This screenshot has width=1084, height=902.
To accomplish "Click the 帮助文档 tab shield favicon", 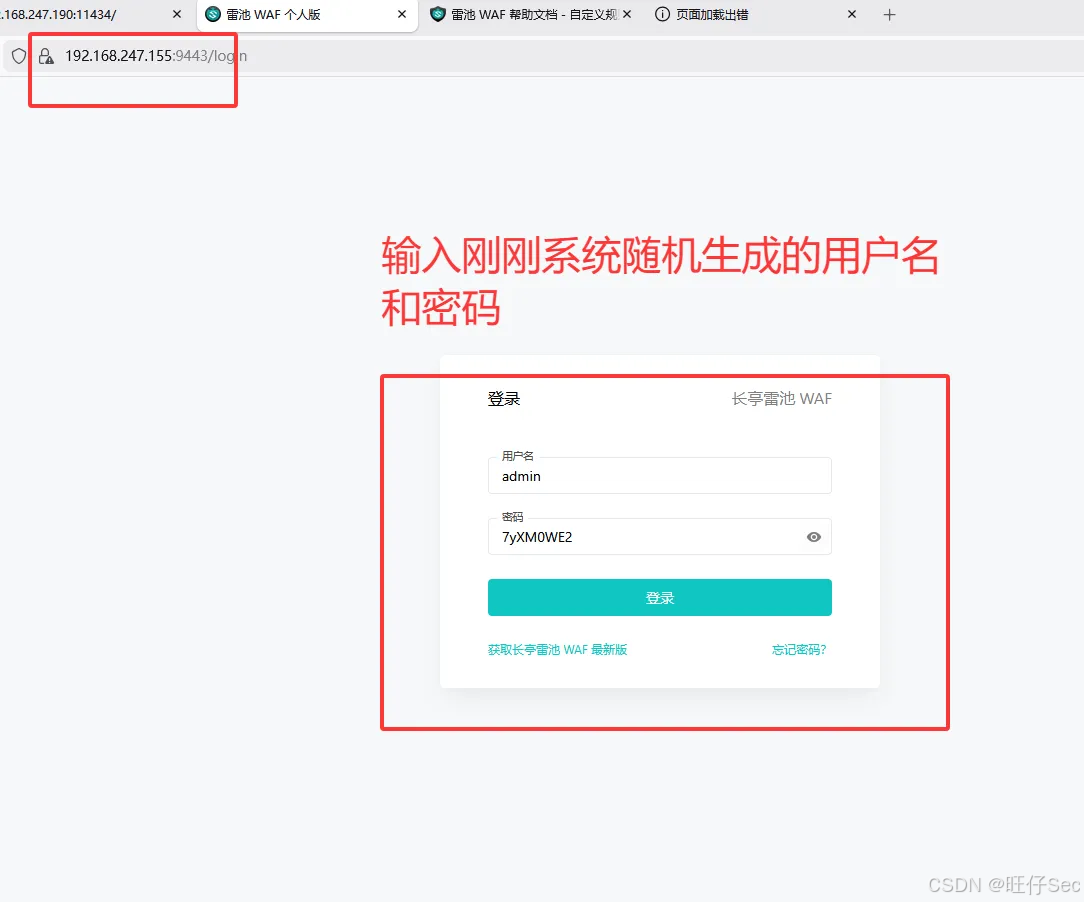I will tap(438, 15).
